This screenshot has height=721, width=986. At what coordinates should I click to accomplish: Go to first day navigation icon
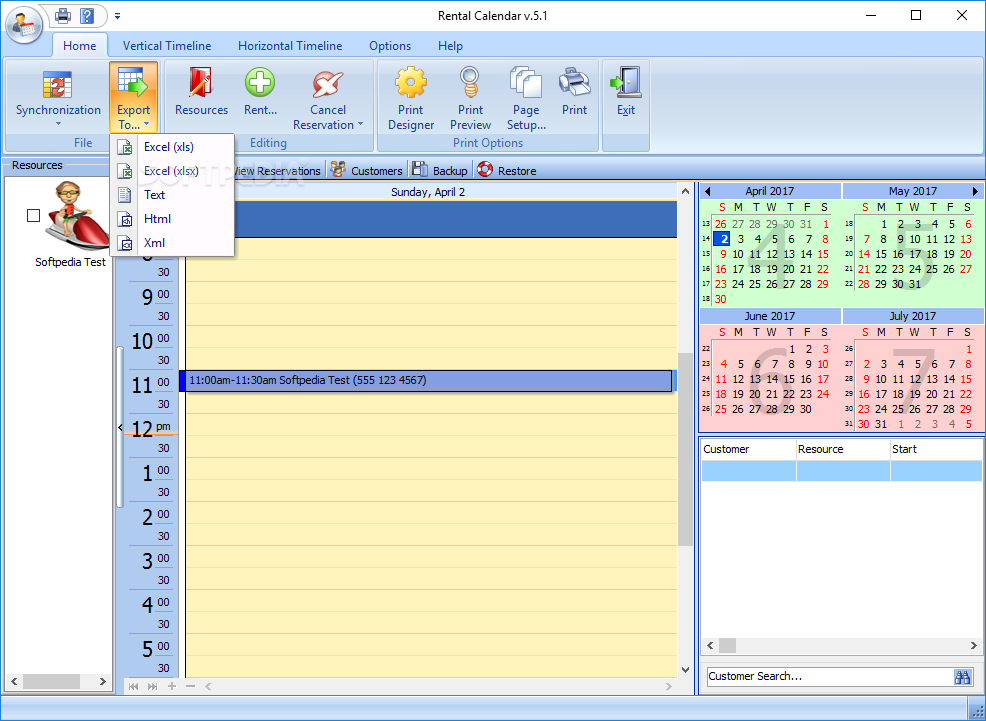coord(133,686)
